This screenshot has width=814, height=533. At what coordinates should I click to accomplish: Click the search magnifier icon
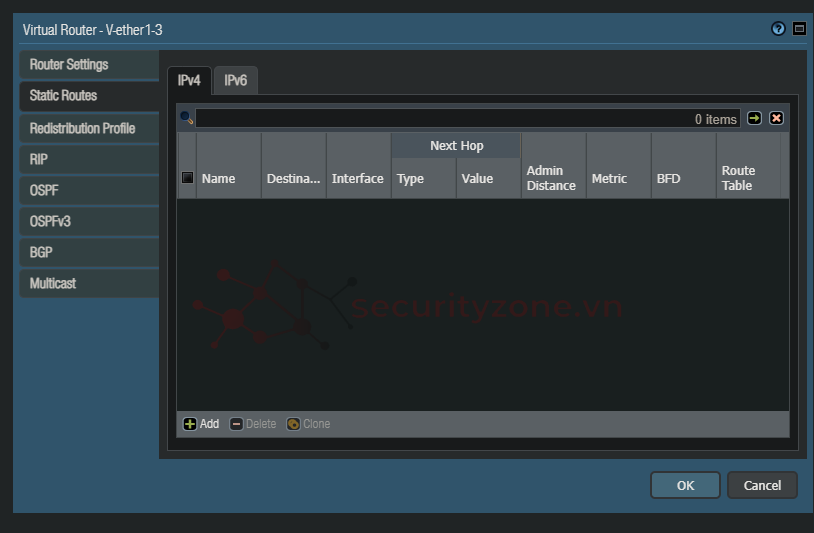point(186,118)
